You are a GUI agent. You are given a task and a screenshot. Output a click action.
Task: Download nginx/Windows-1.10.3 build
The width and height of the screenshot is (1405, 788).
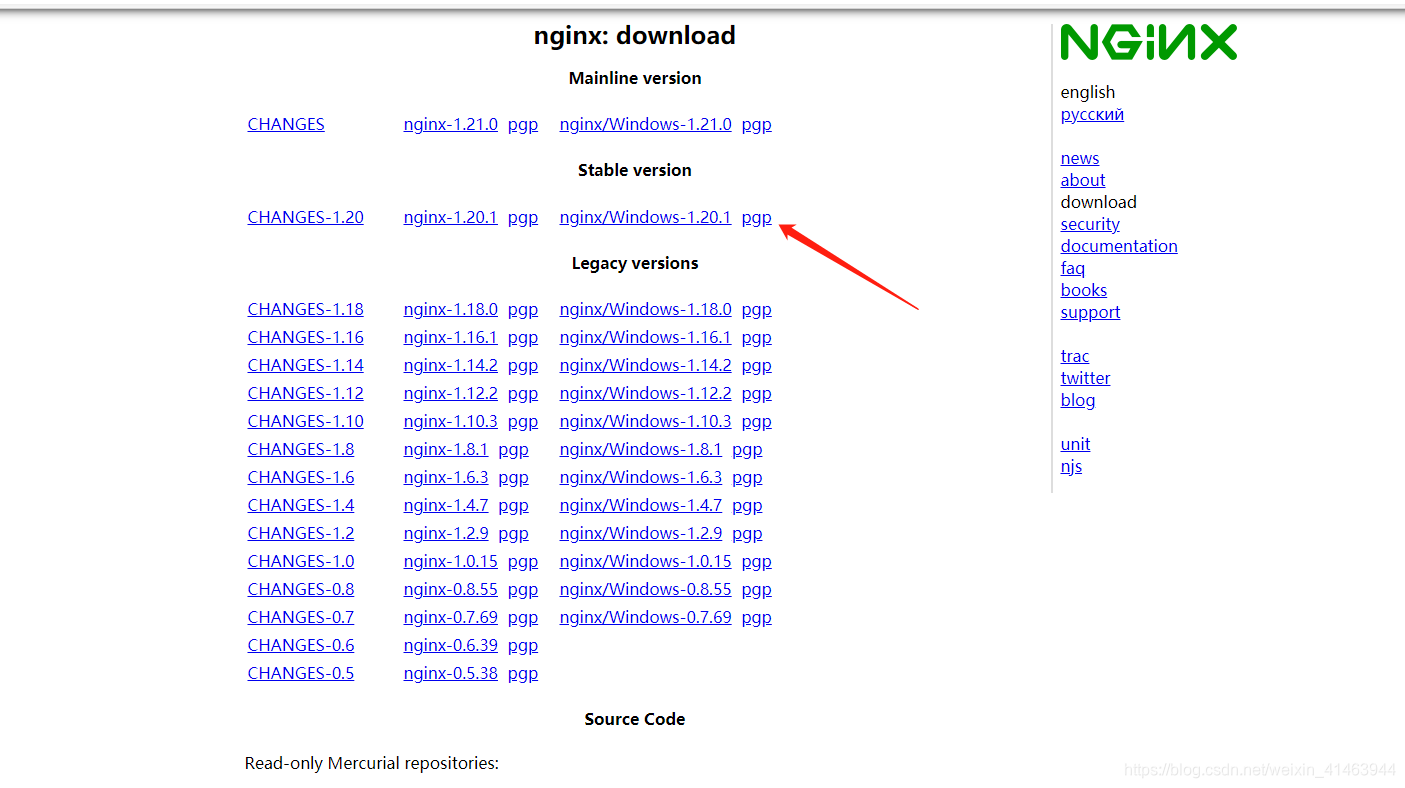click(x=645, y=421)
